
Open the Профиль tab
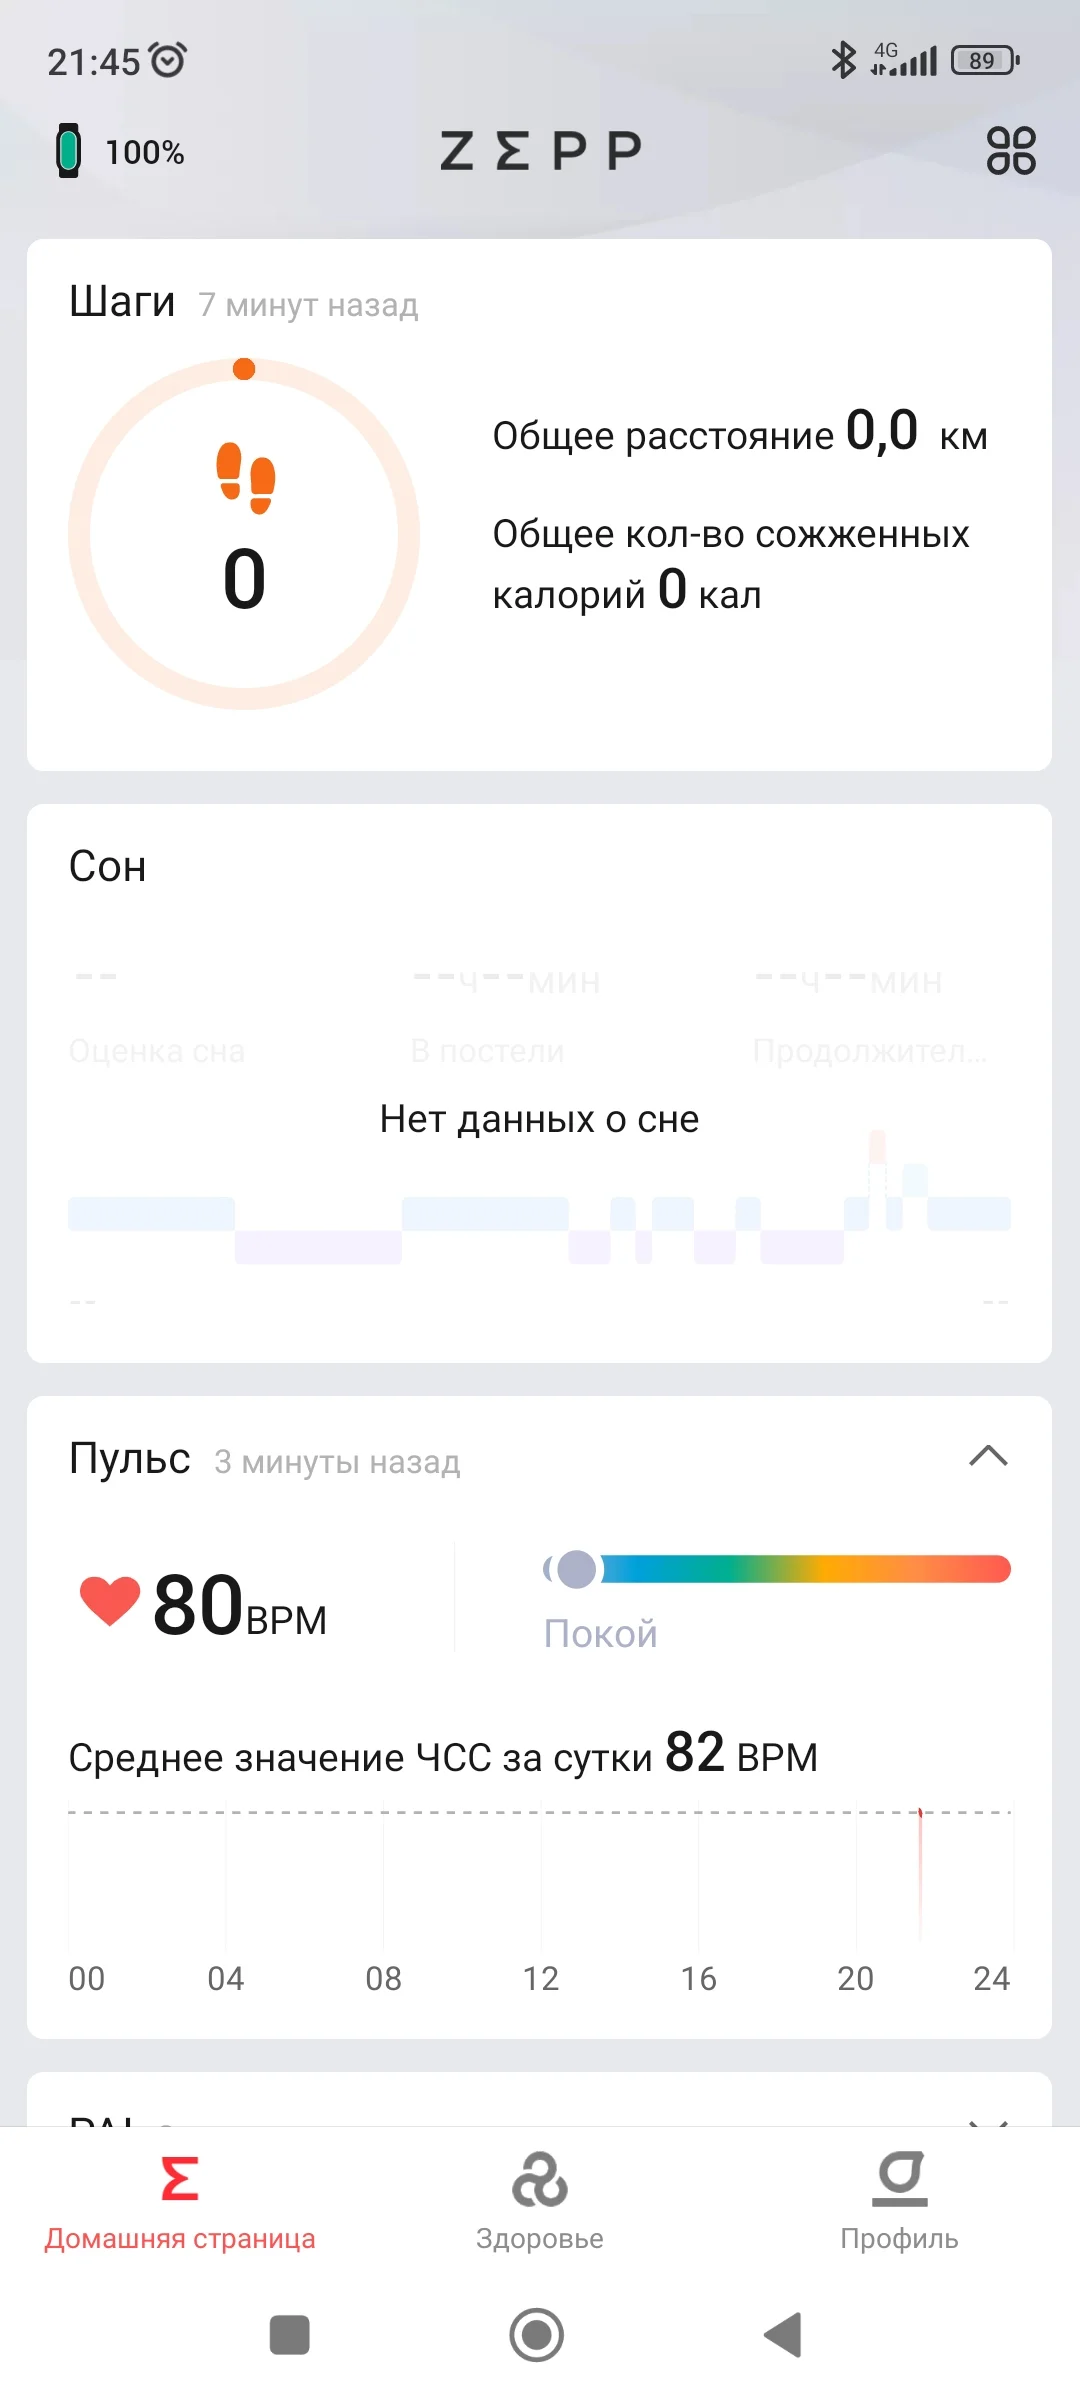[x=899, y=2200]
